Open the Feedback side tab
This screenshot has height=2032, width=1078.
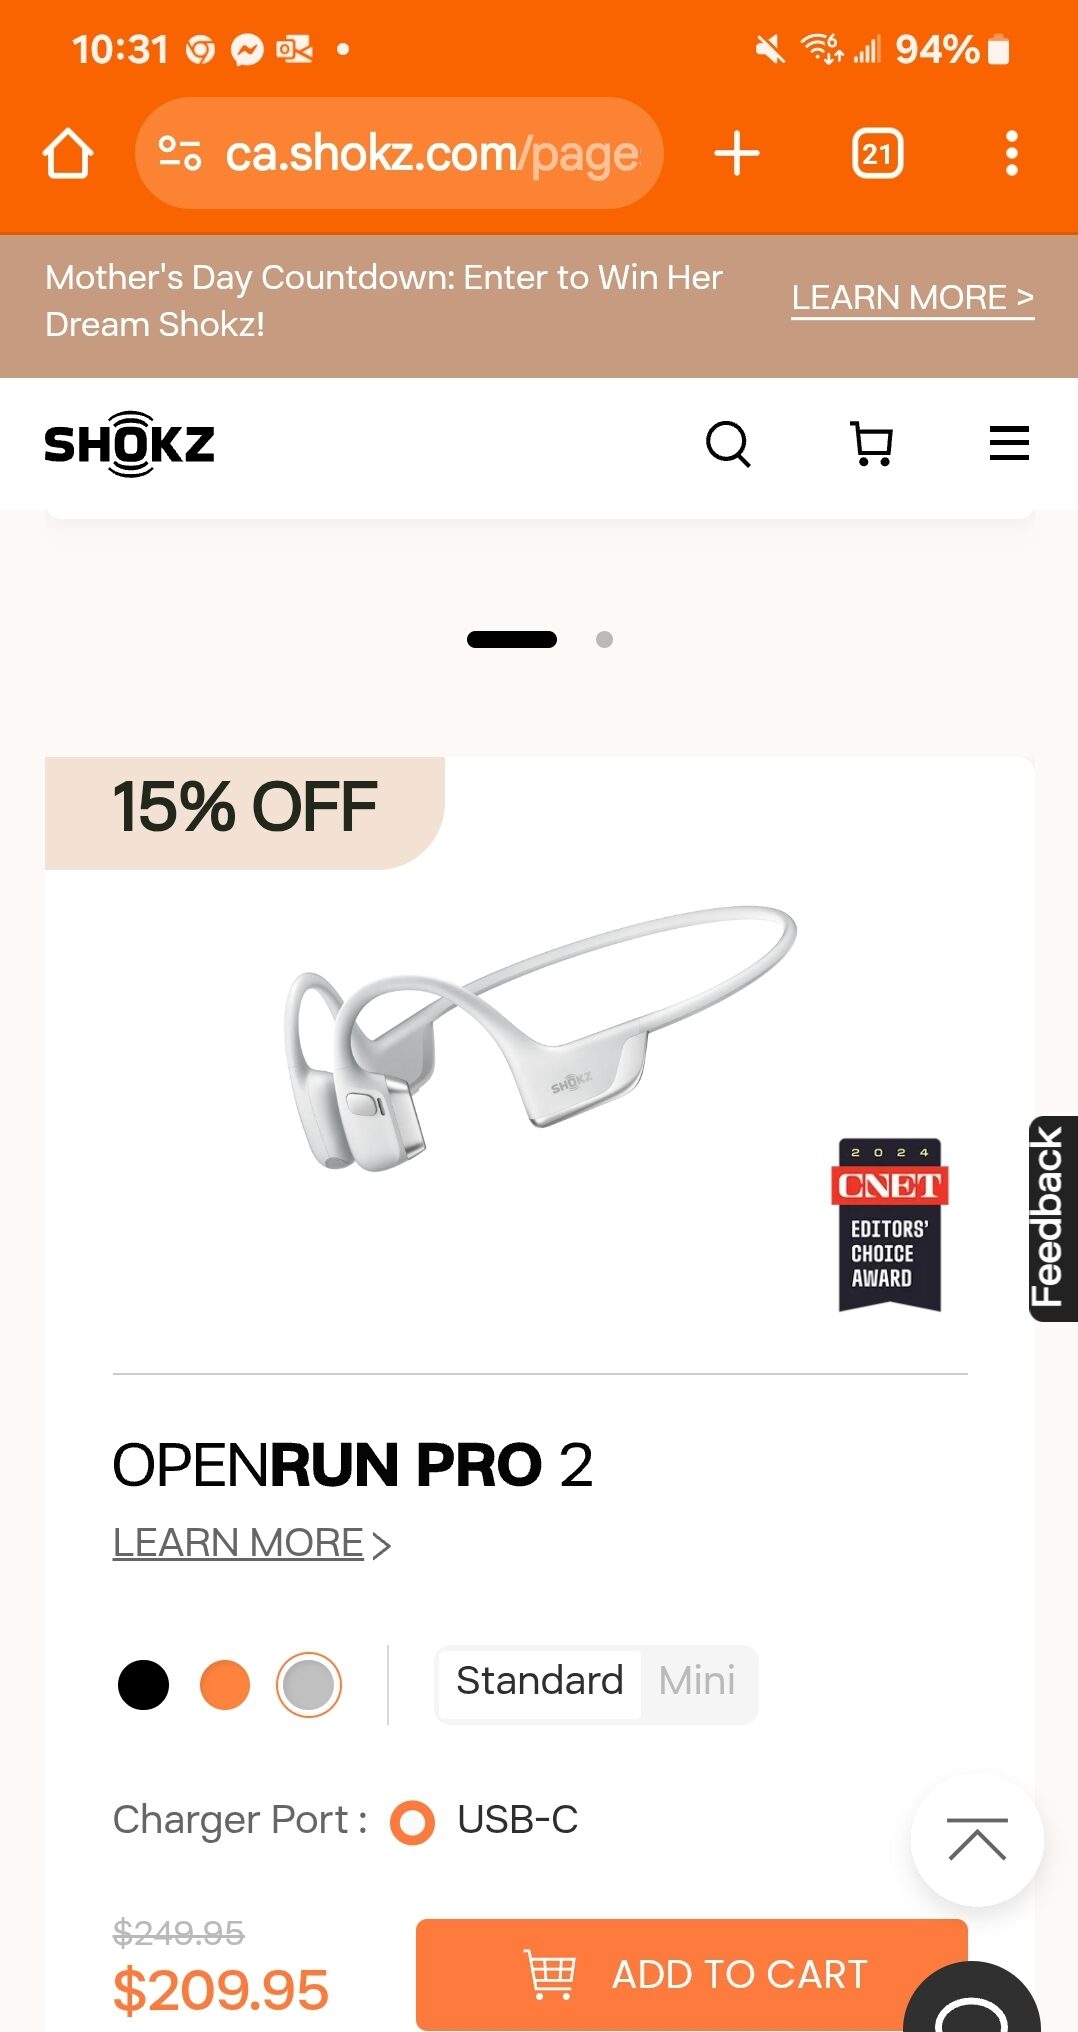tap(1052, 1218)
